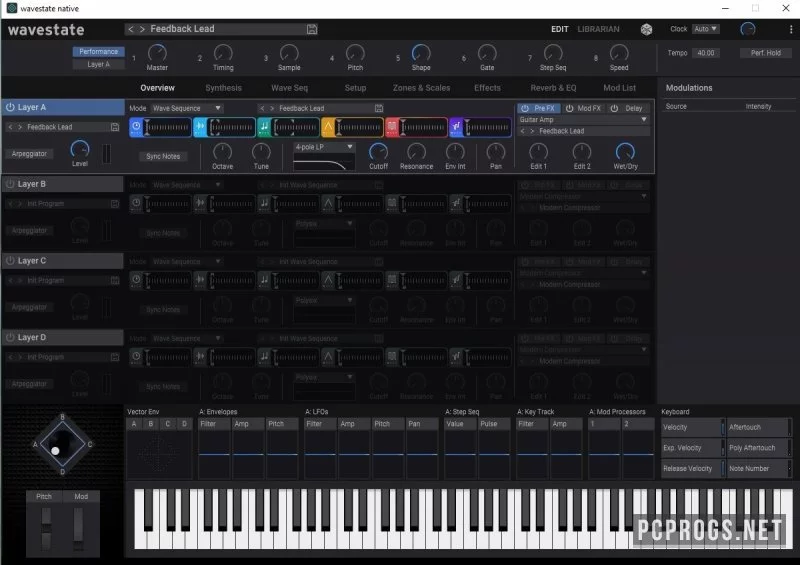
Task: Open the Zones & Scales tab
Action: pos(421,88)
